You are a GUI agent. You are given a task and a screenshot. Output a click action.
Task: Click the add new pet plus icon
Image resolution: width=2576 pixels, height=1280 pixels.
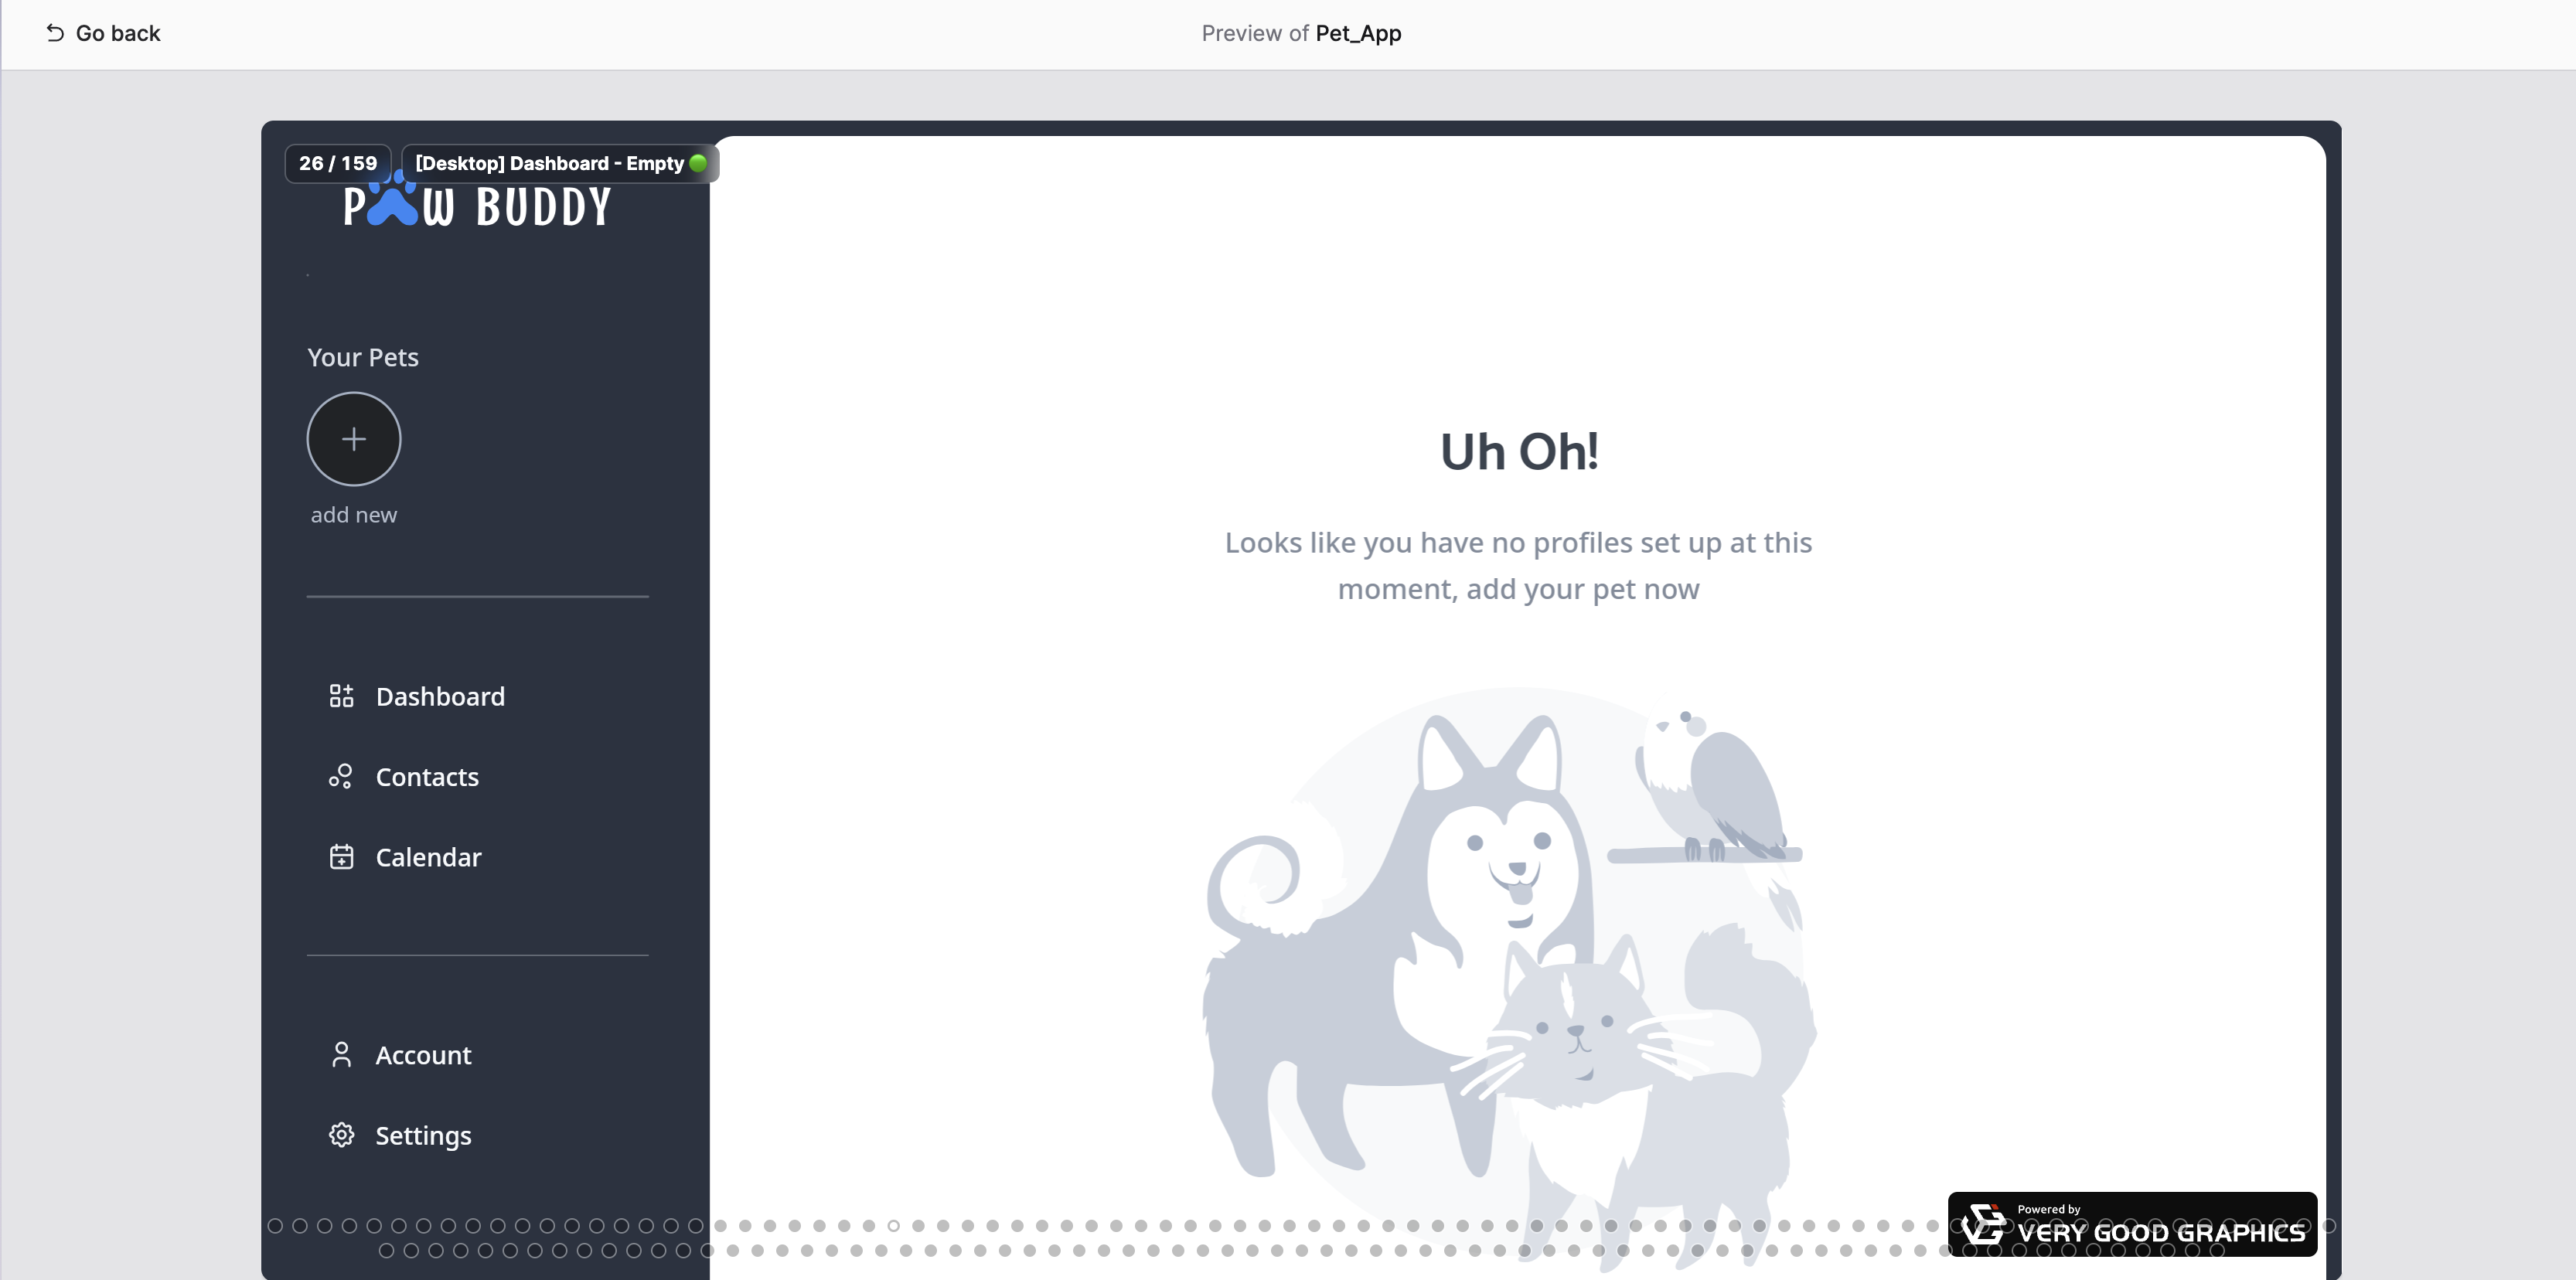click(355, 439)
